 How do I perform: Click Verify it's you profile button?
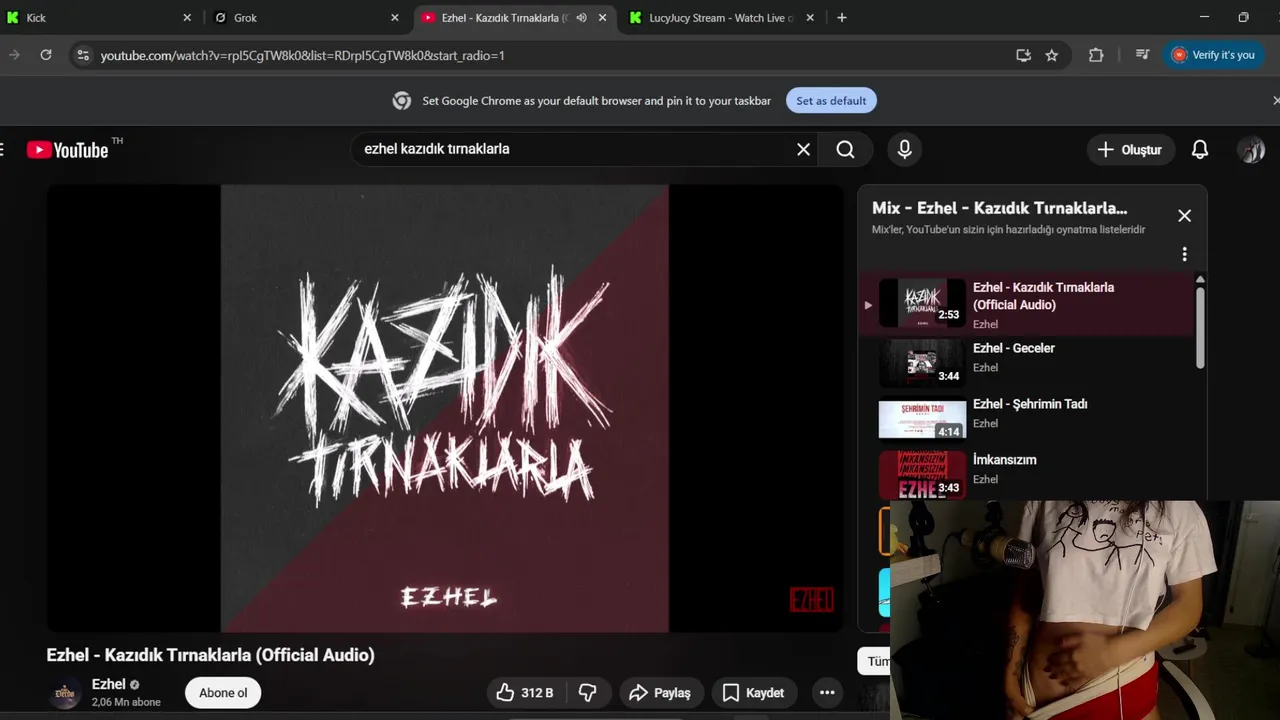pyautogui.click(x=1213, y=55)
